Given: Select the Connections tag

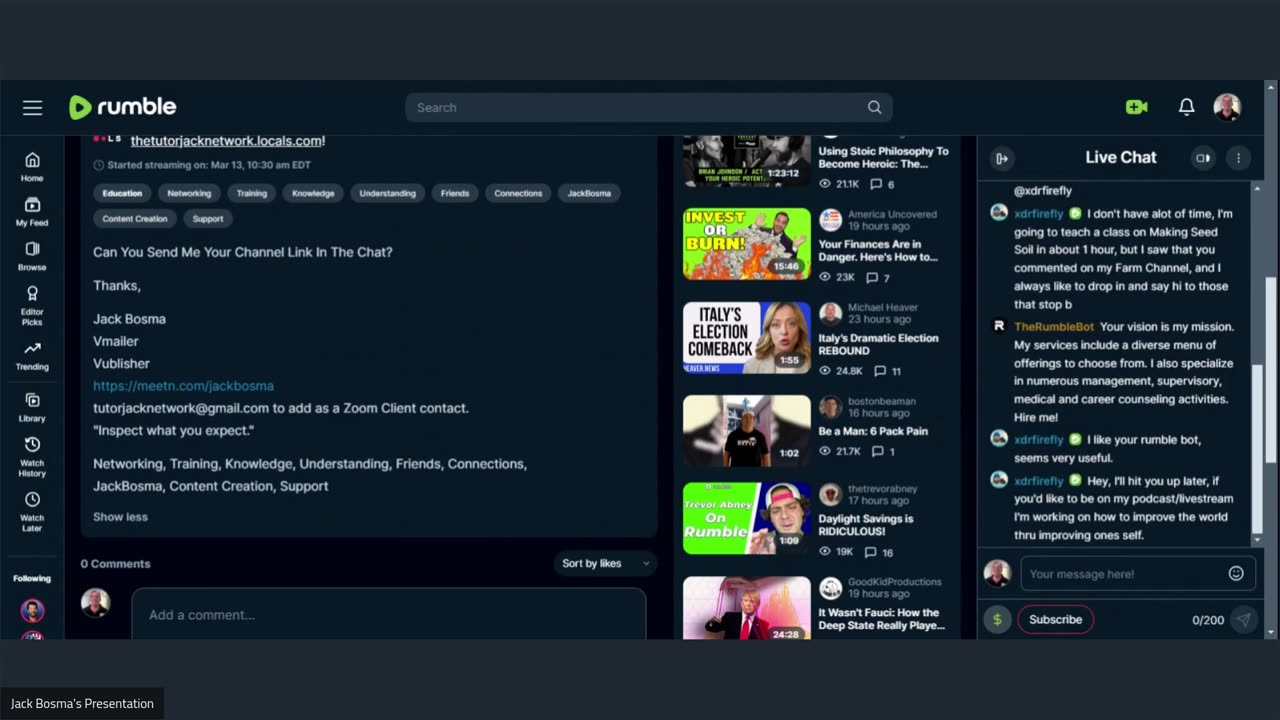Looking at the screenshot, I should [x=518, y=193].
